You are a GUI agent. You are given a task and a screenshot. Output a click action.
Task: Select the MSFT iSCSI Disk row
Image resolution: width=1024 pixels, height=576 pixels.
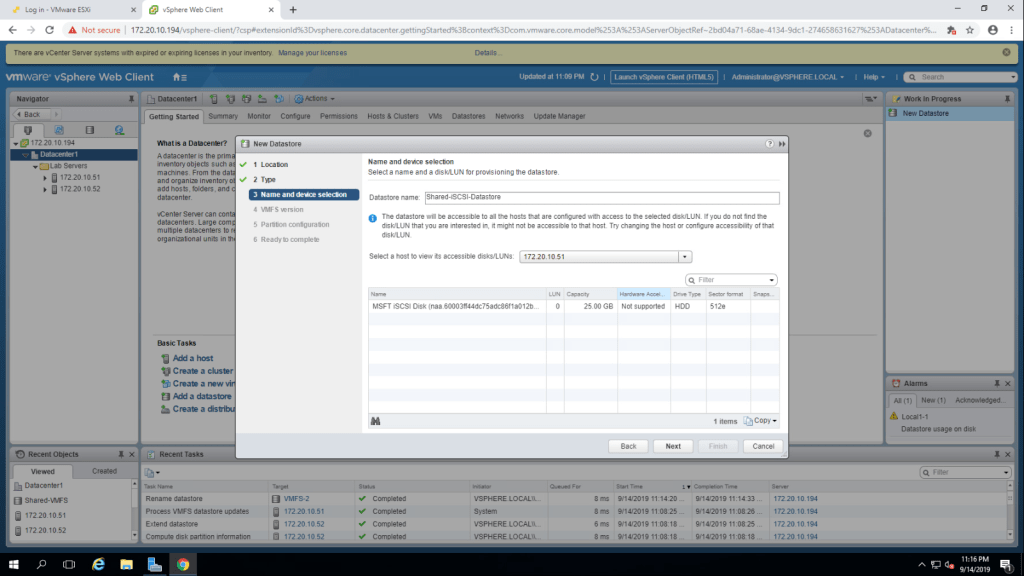(455, 306)
